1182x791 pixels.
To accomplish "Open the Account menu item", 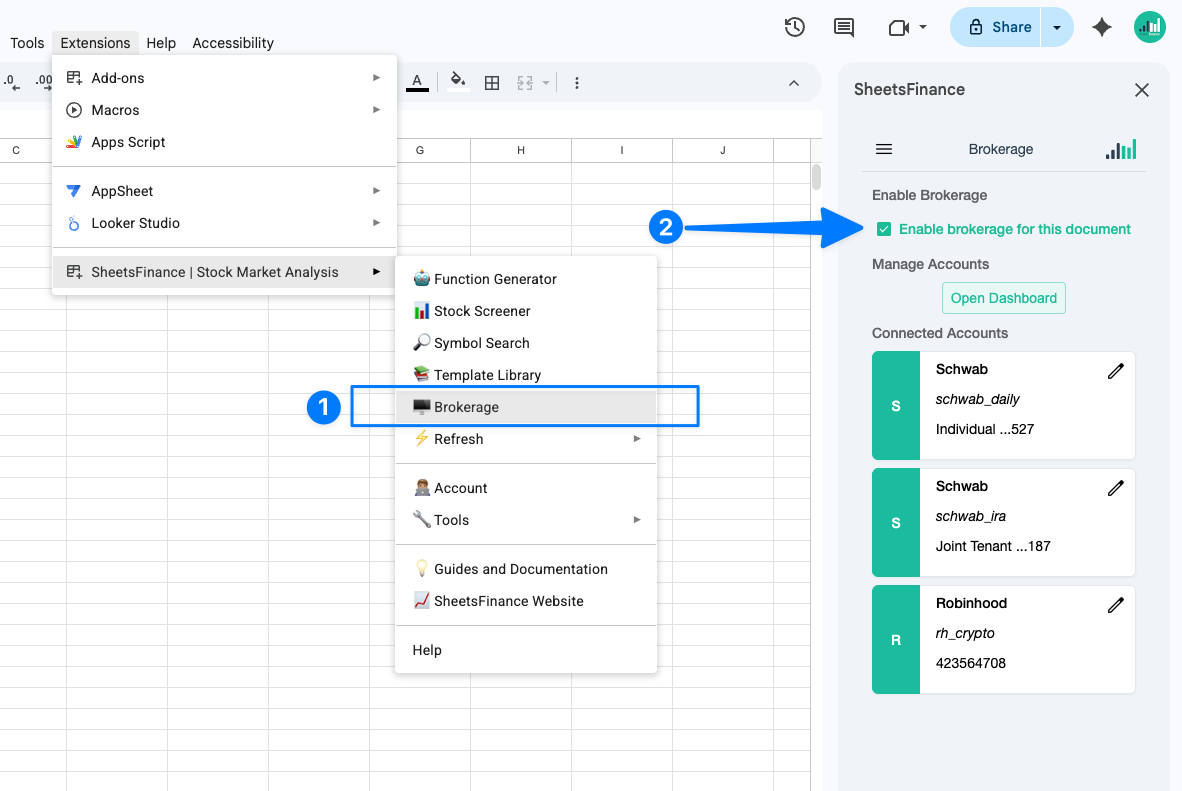I will click(x=525, y=488).
